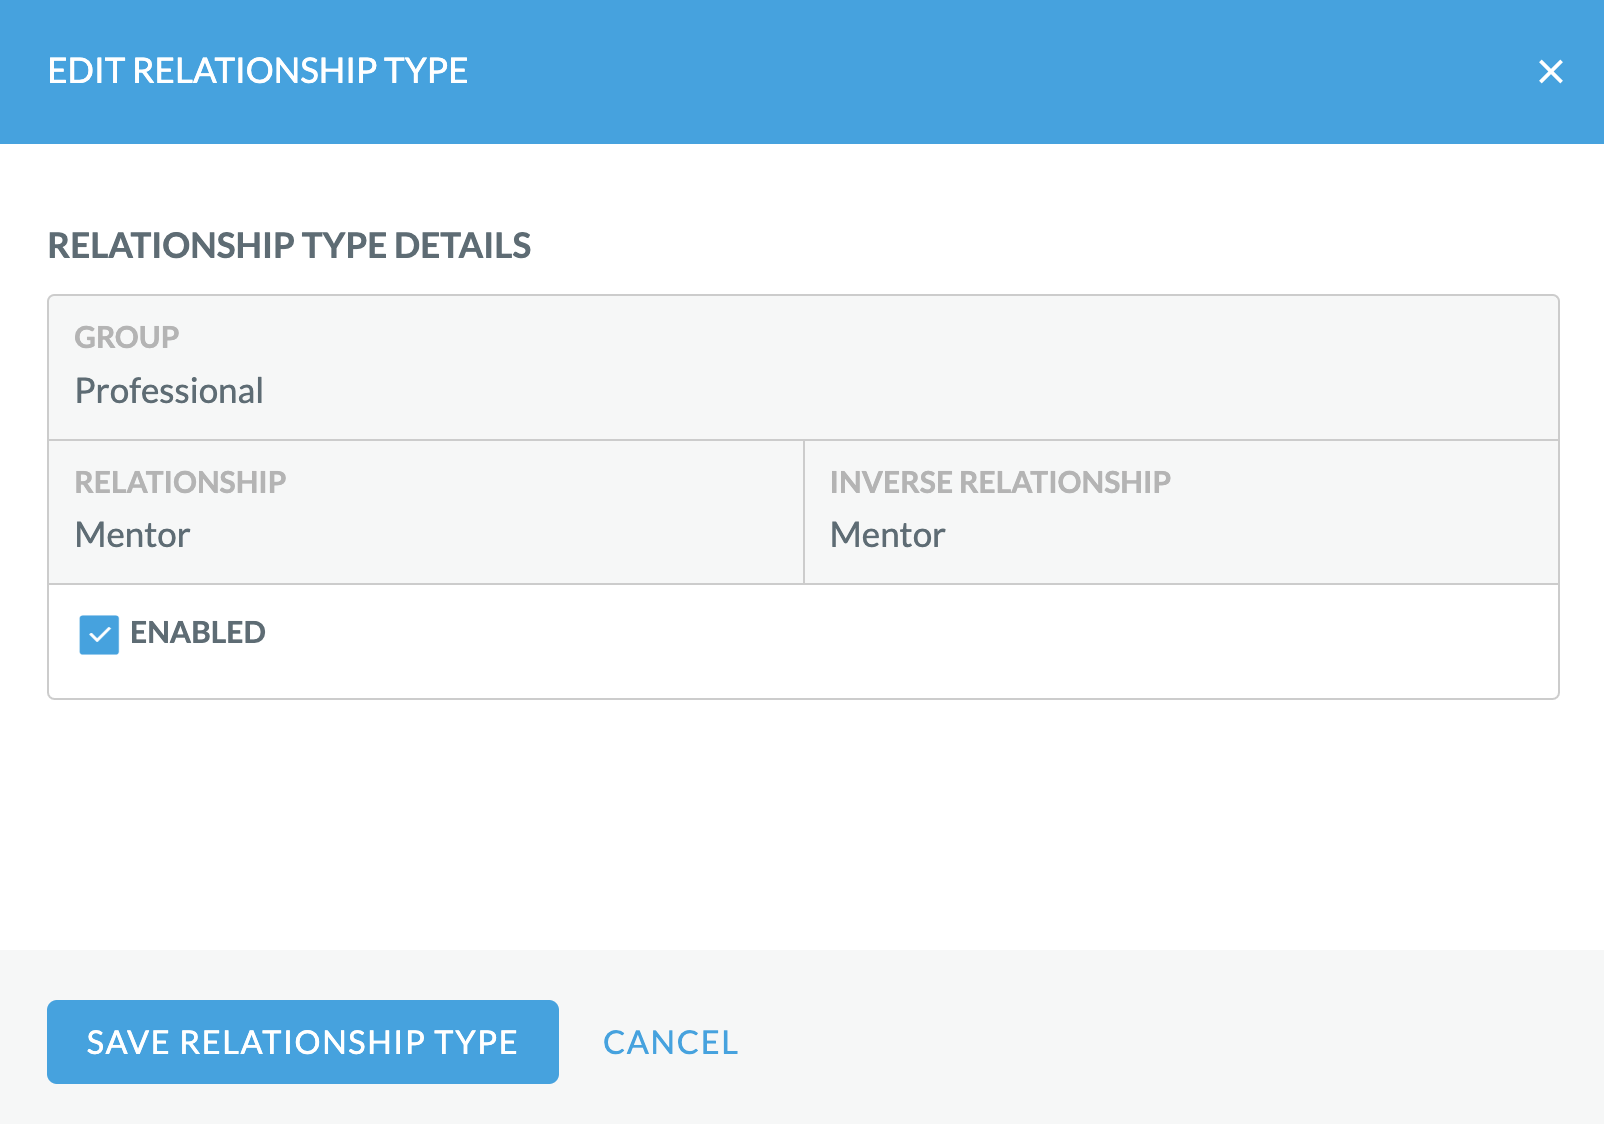The image size is (1604, 1124).
Task: Click the Mentor text under Relationship
Action: point(133,535)
